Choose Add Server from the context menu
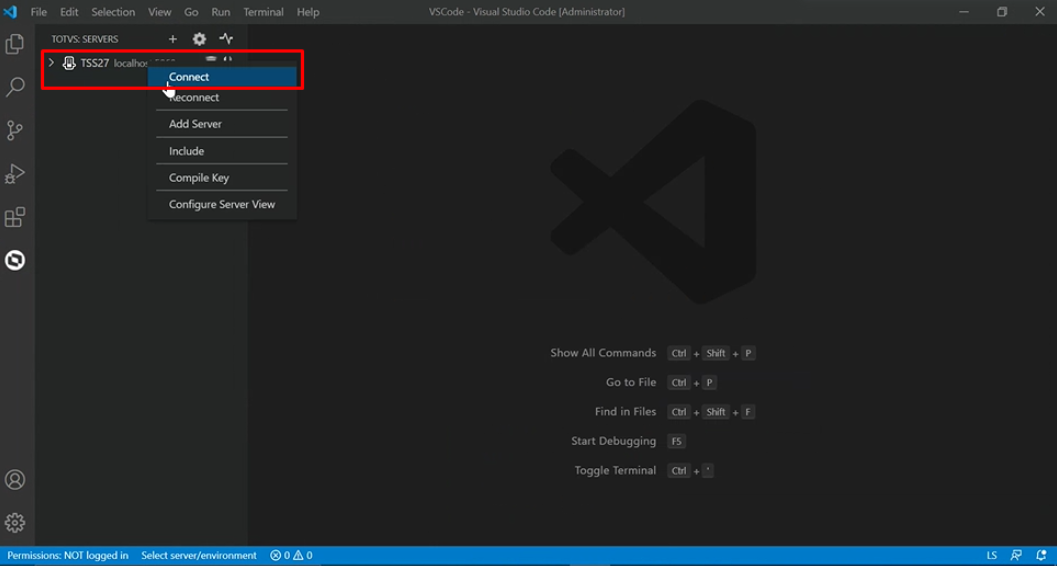The width and height of the screenshot is (1057, 566). [222, 124]
